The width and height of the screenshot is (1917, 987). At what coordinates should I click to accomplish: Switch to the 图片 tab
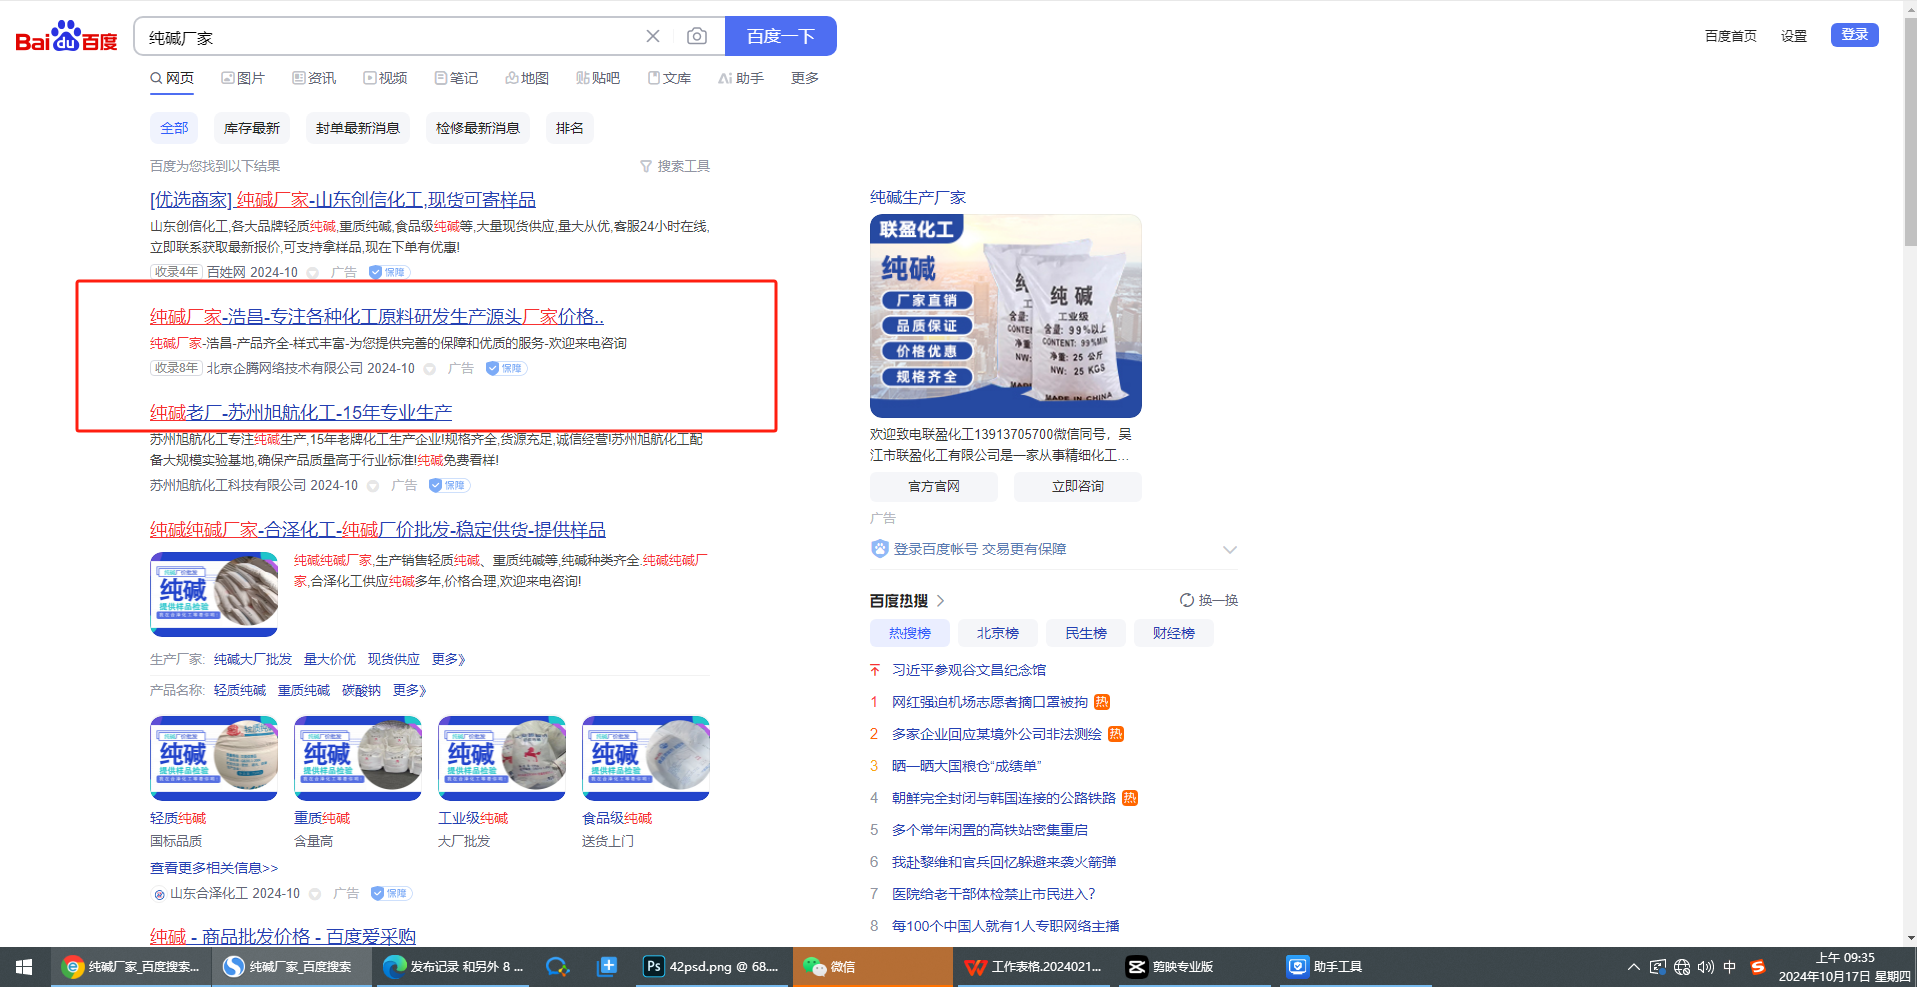point(243,78)
